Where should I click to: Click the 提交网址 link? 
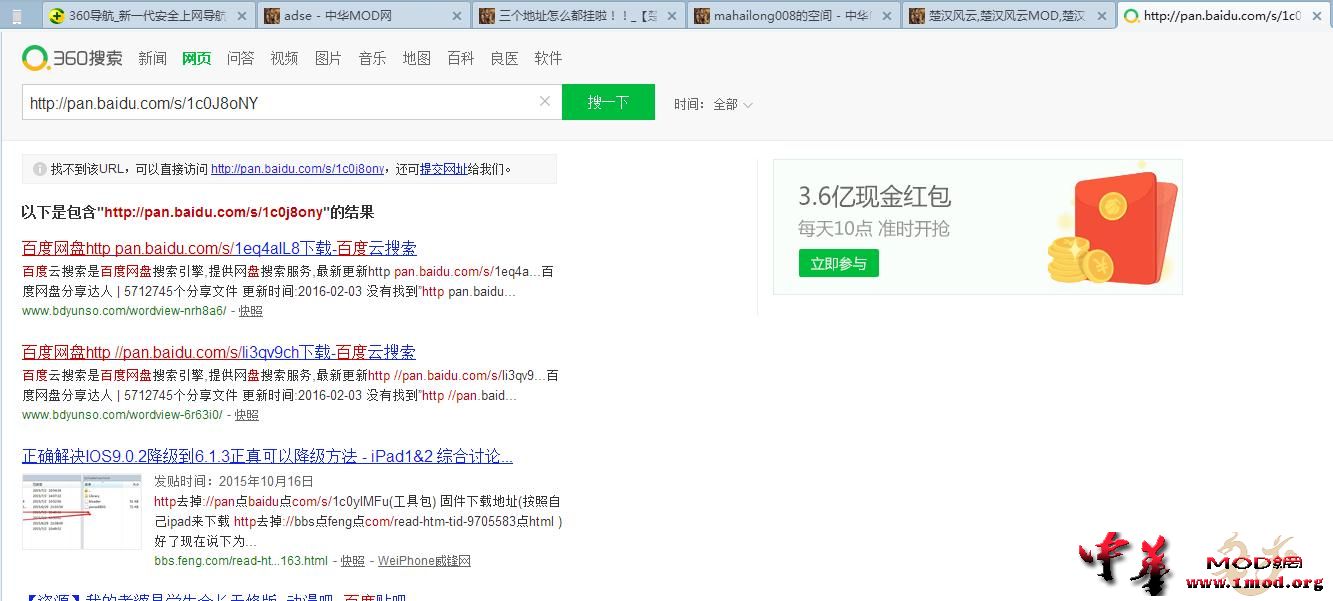443,169
